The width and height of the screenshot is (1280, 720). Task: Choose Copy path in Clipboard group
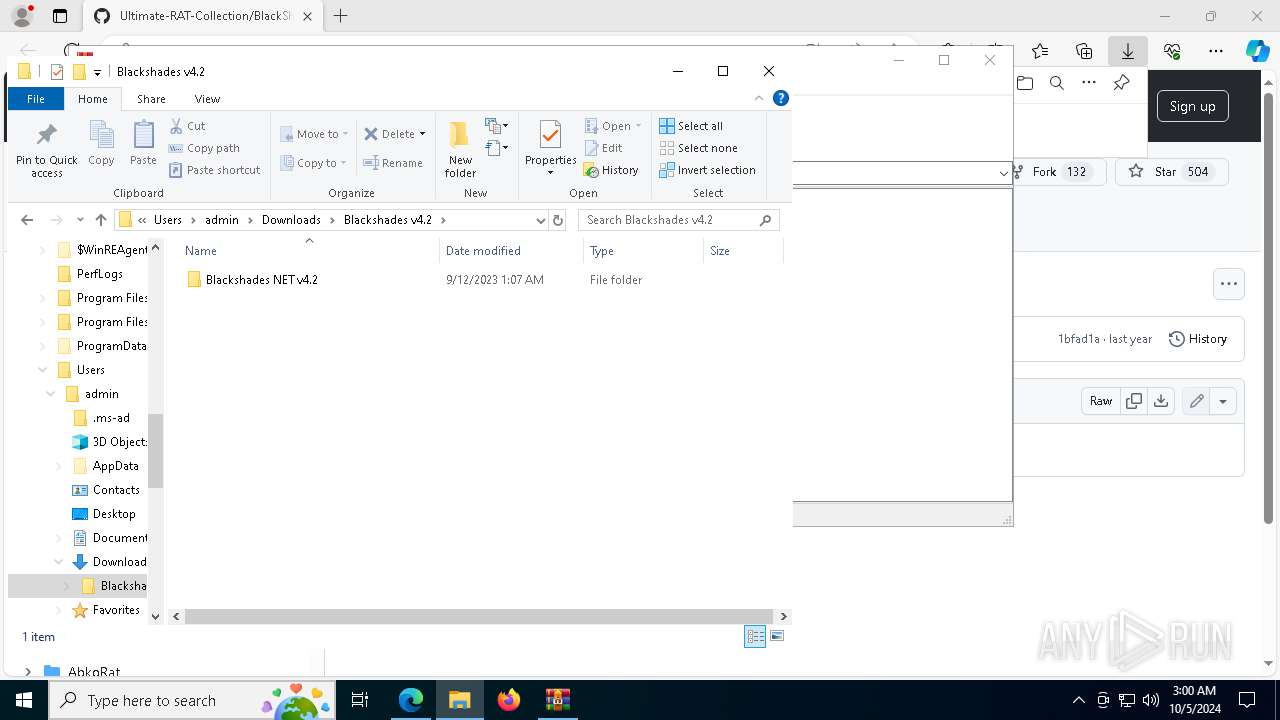click(x=204, y=148)
